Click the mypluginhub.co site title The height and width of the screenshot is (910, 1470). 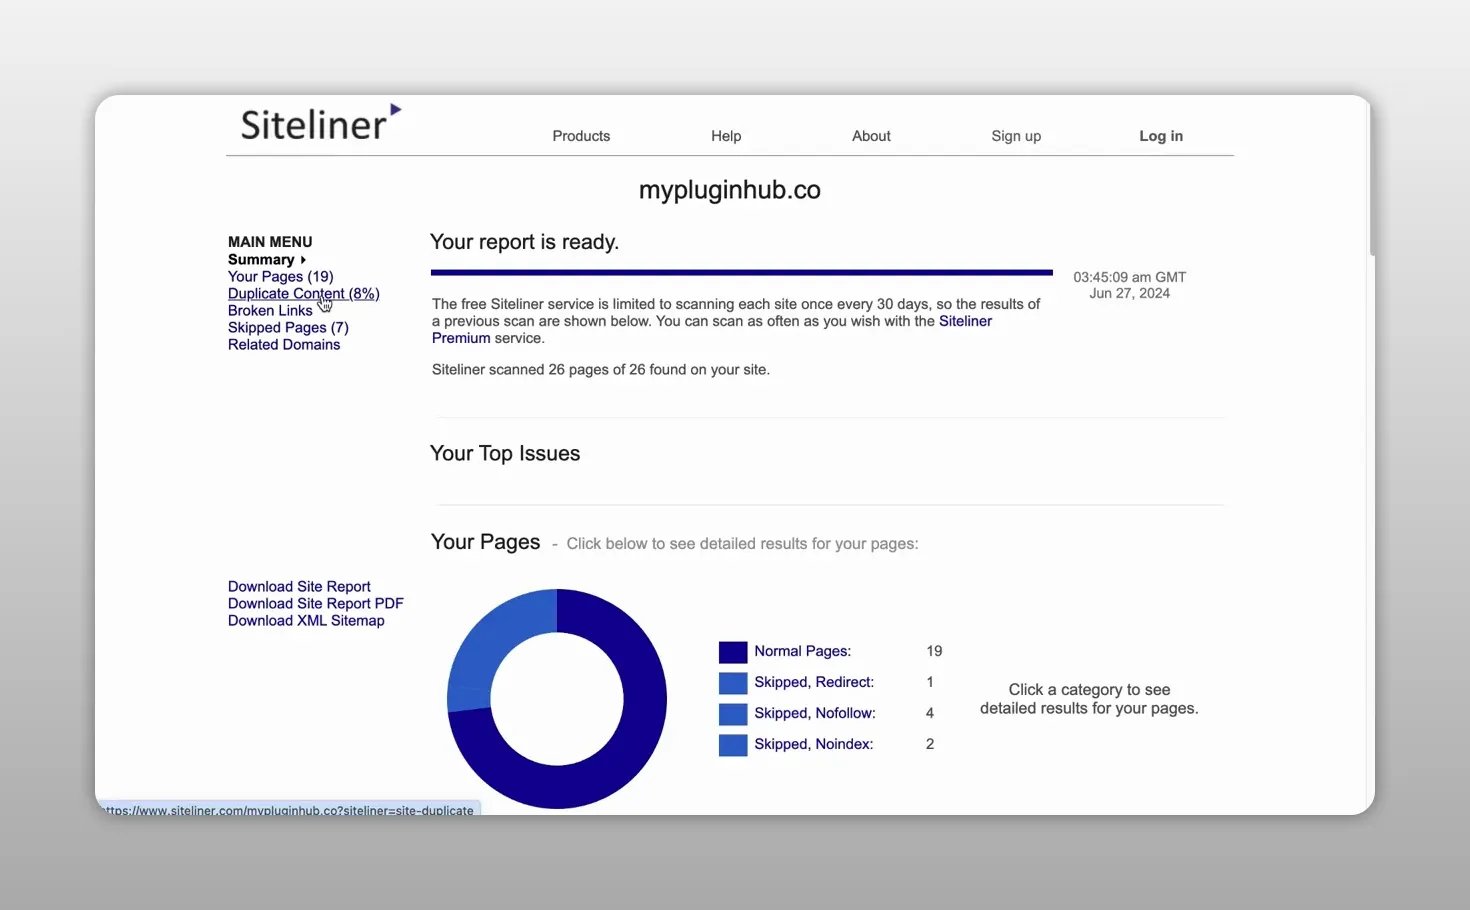[730, 190]
